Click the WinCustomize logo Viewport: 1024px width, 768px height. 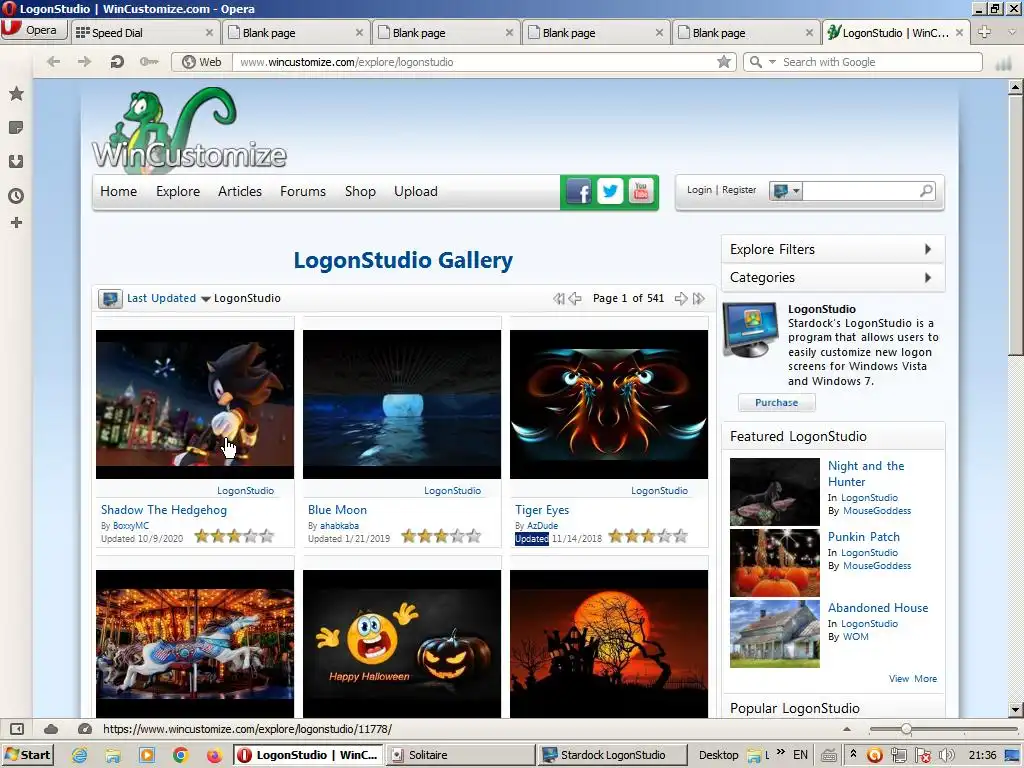[x=189, y=131]
